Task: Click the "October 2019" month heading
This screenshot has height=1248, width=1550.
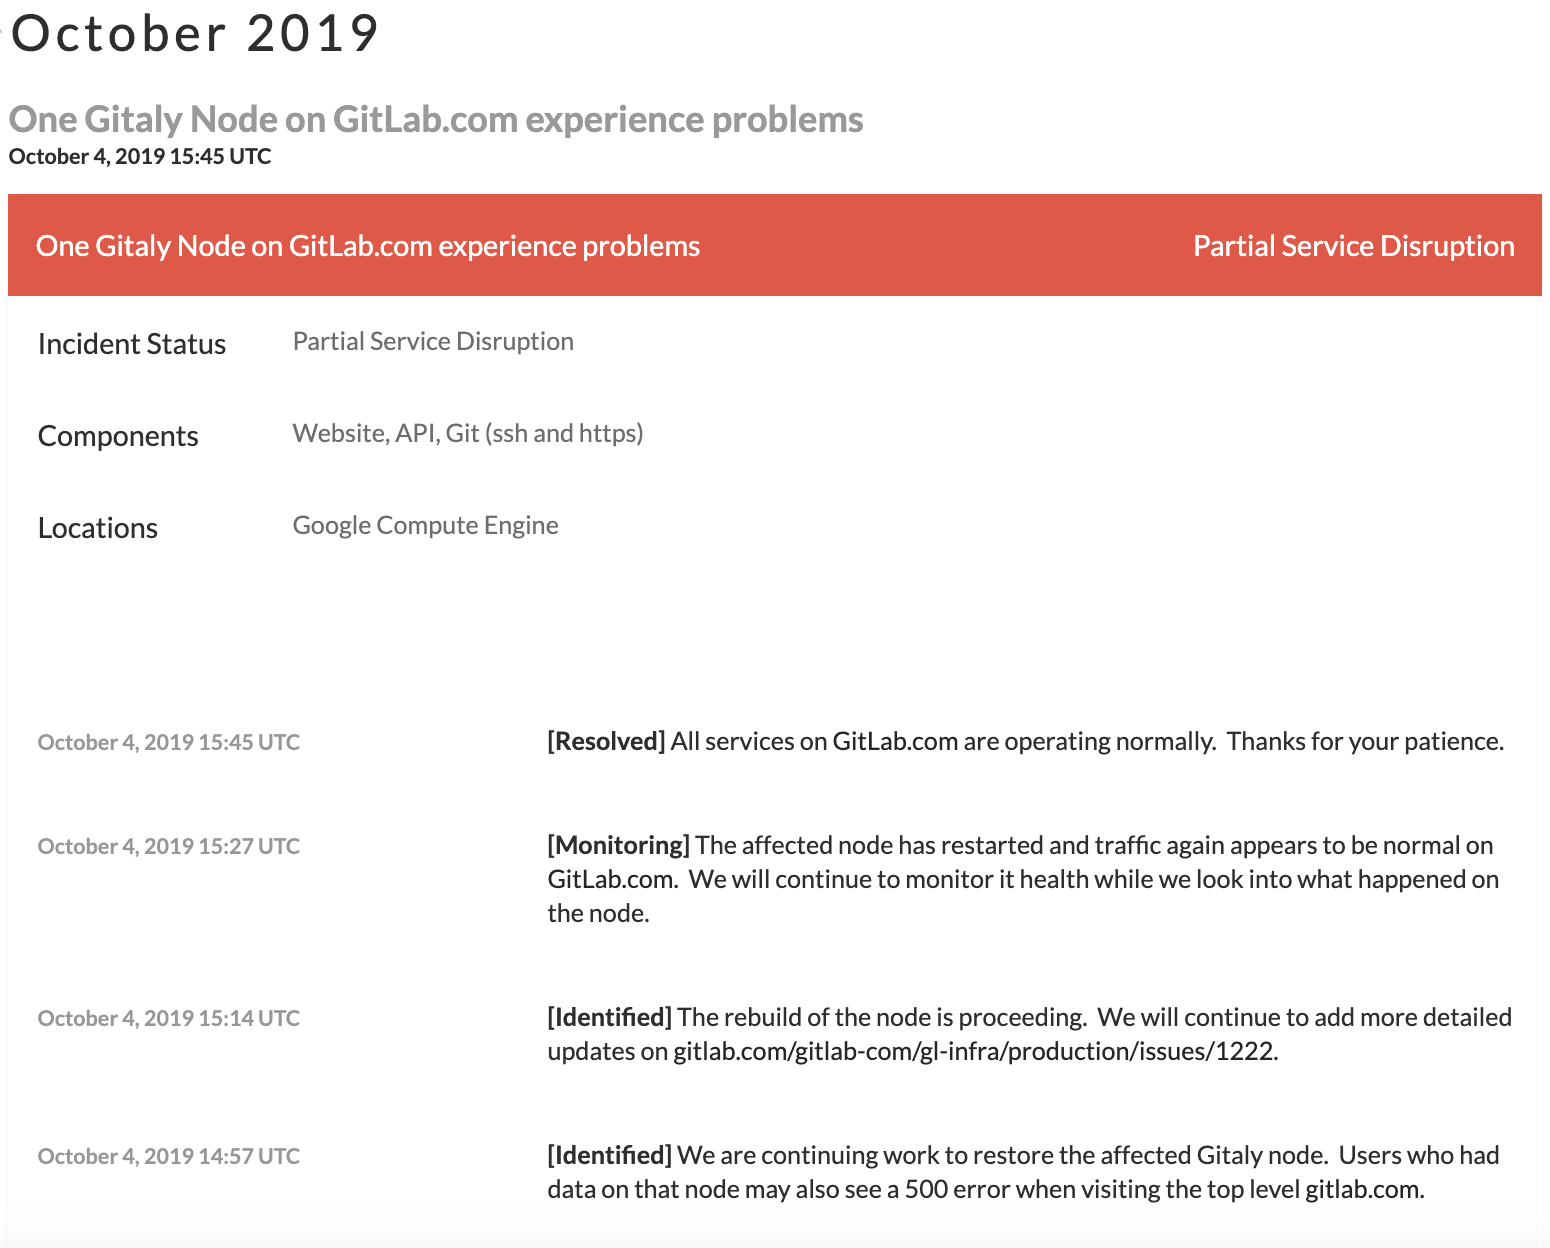Action: click(x=195, y=34)
